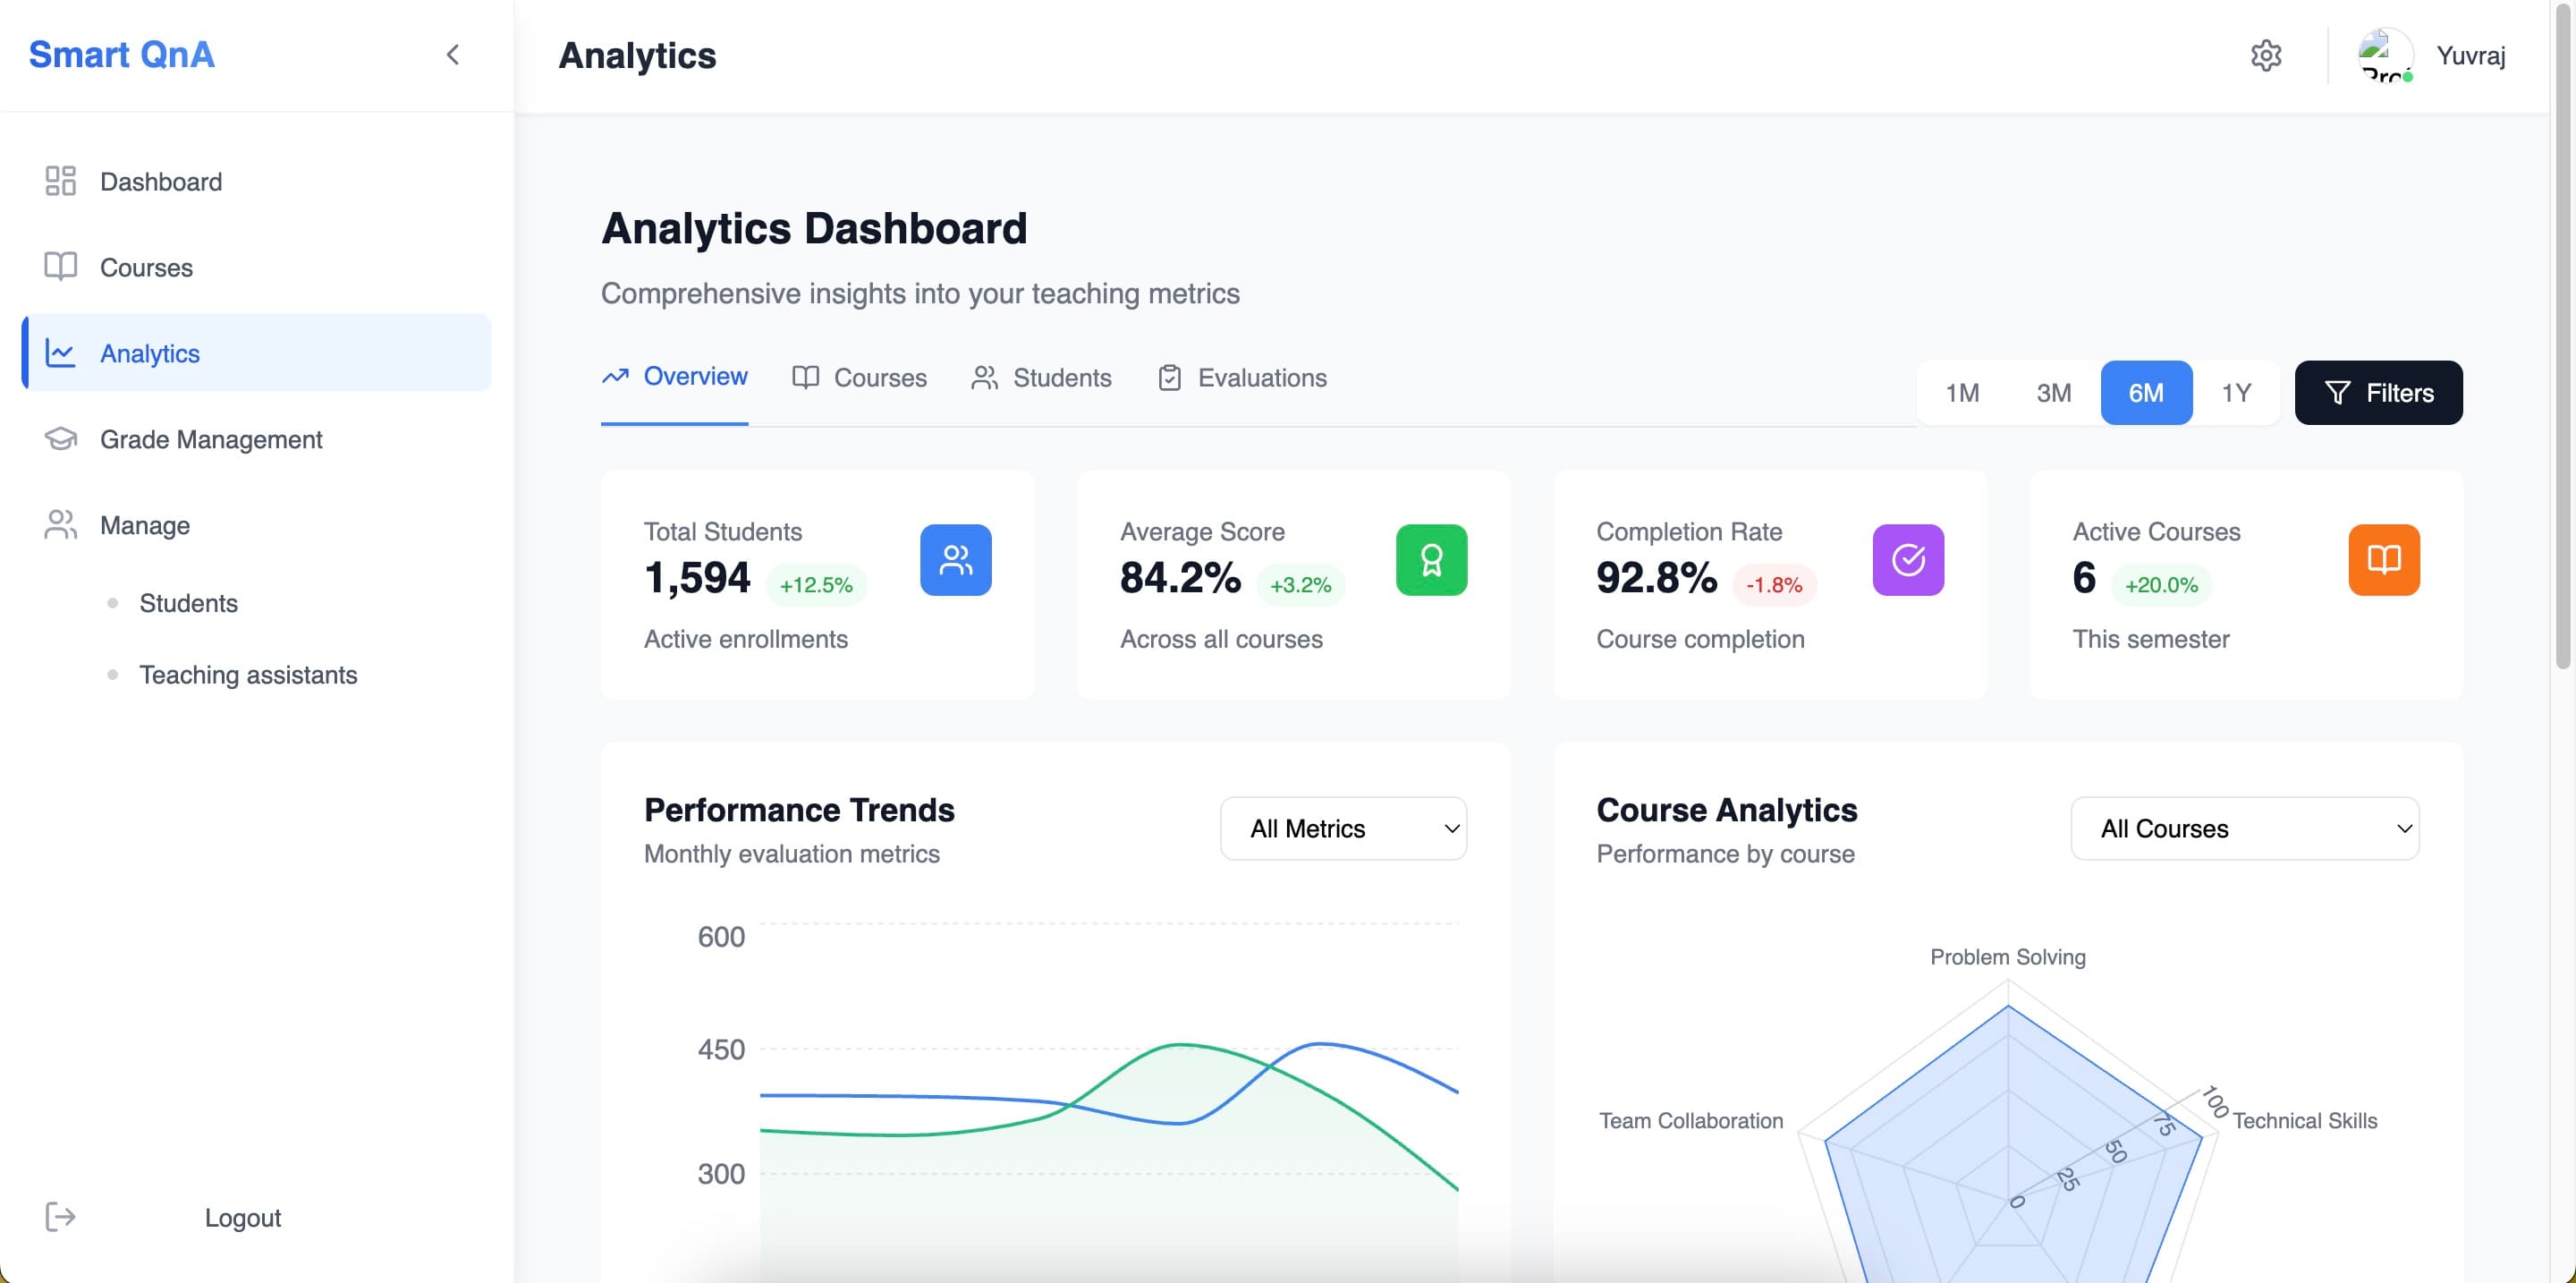Click the Problem Solving radar label
2576x1283 pixels.
pyautogui.click(x=2008, y=957)
